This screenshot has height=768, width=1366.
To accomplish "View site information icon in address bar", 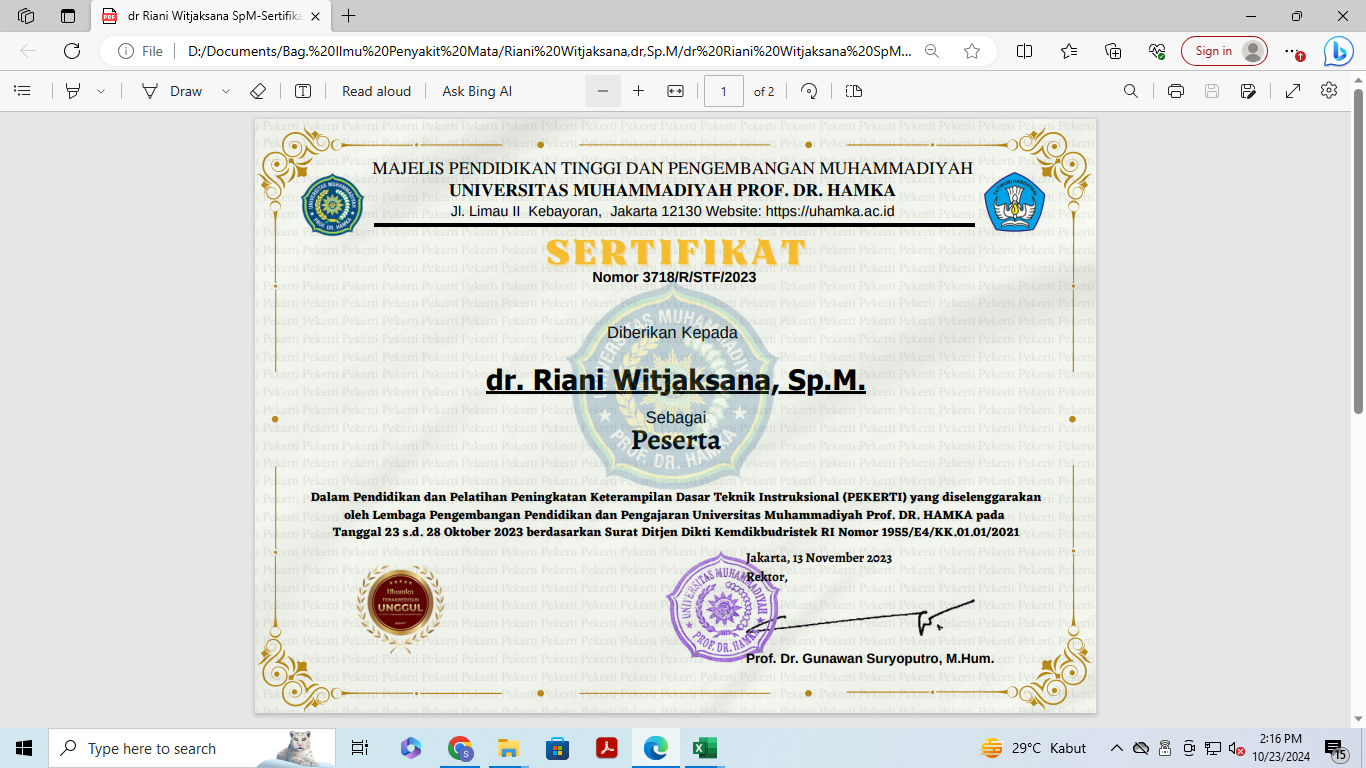I will click(x=127, y=51).
